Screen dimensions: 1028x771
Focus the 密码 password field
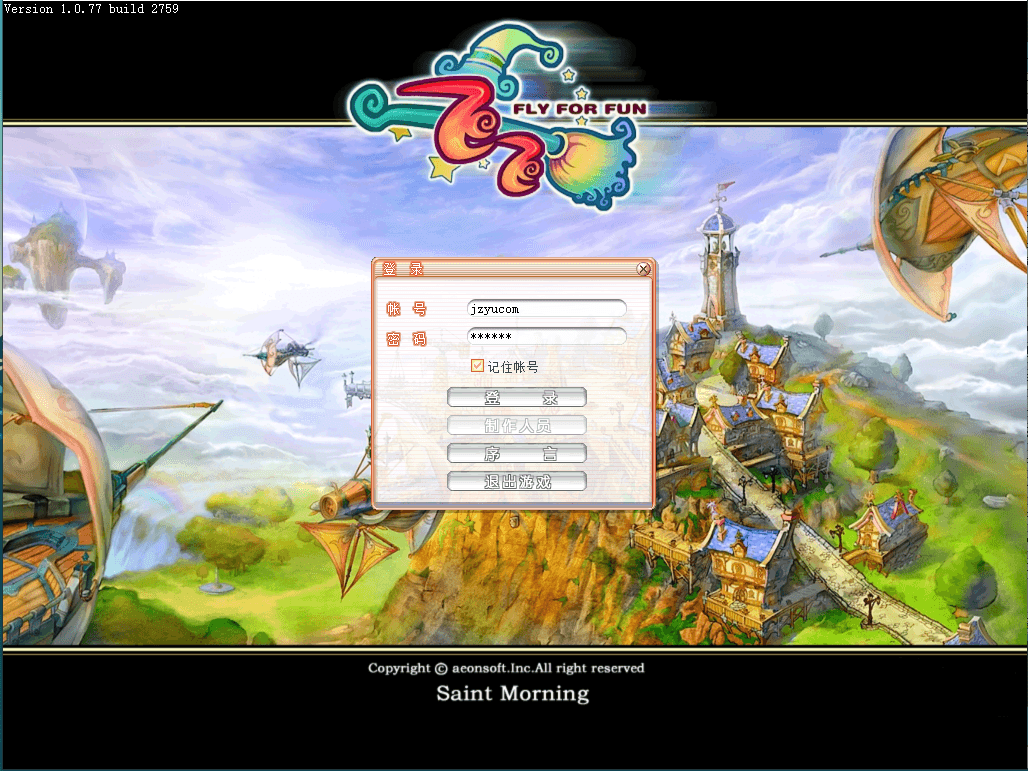tap(546, 337)
